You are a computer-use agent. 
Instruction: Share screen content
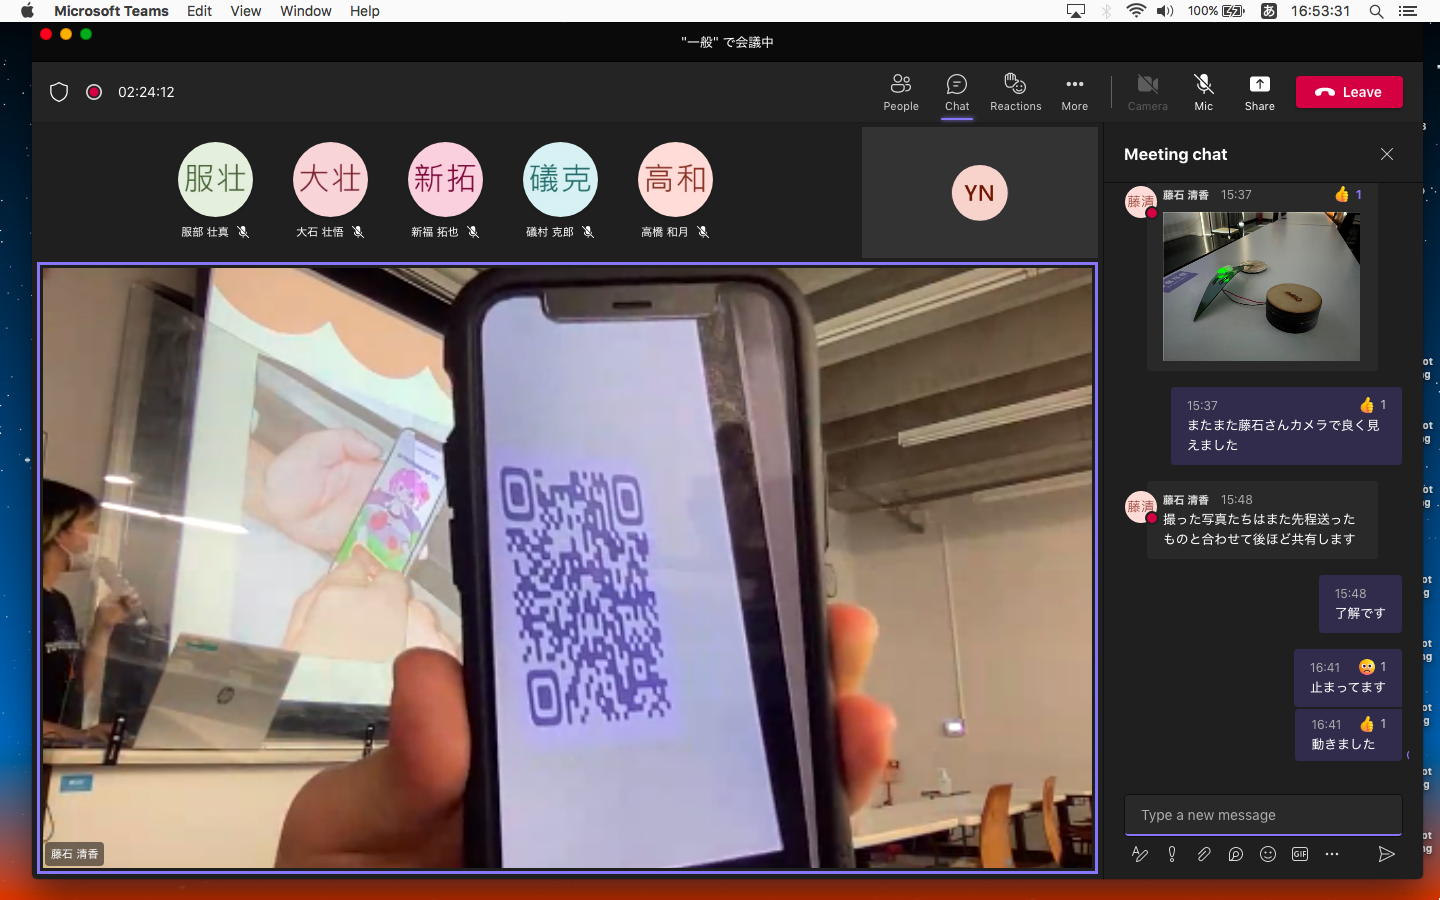pos(1259,92)
